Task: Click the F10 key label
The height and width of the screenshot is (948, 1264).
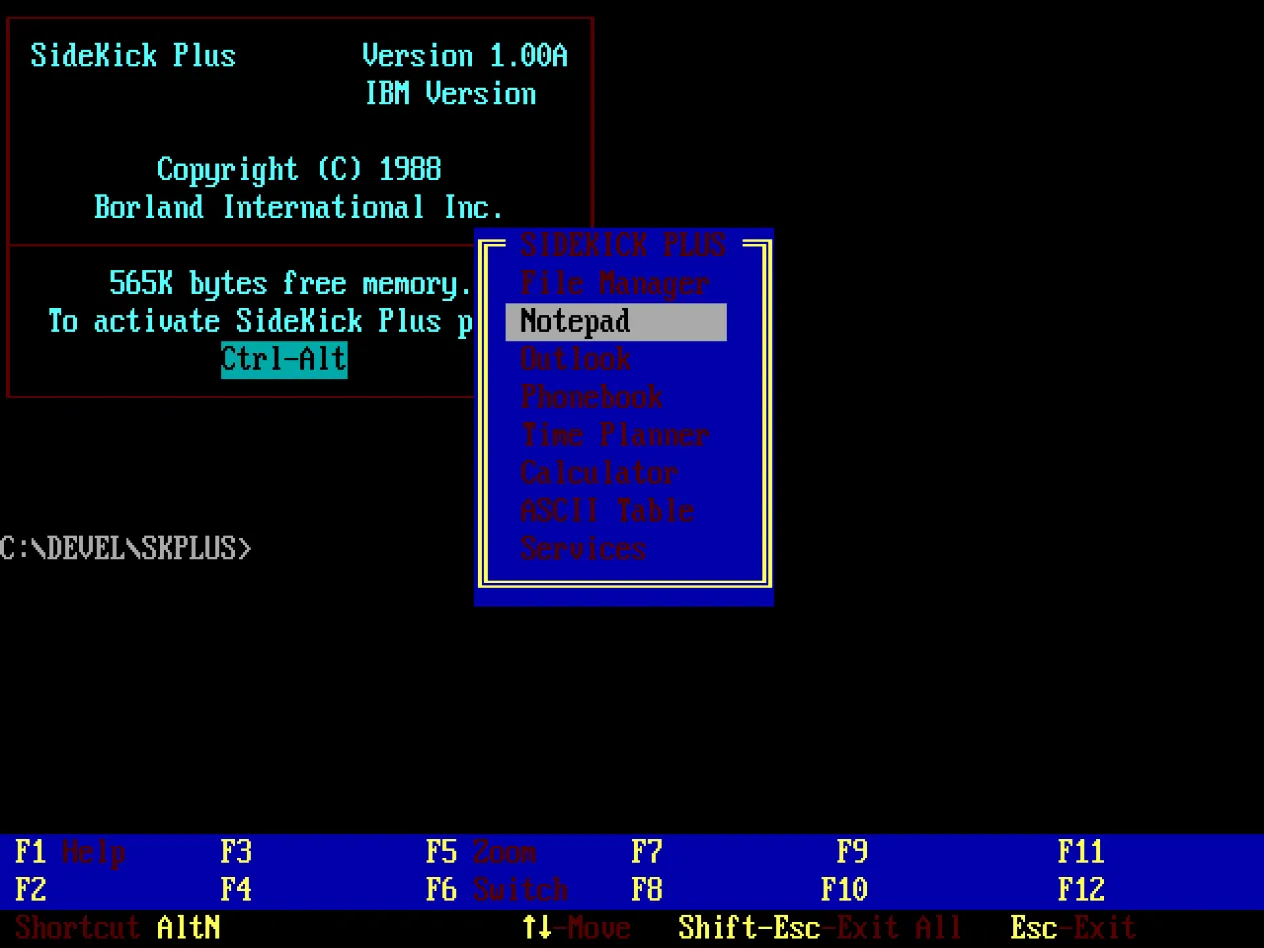Action: [844, 890]
